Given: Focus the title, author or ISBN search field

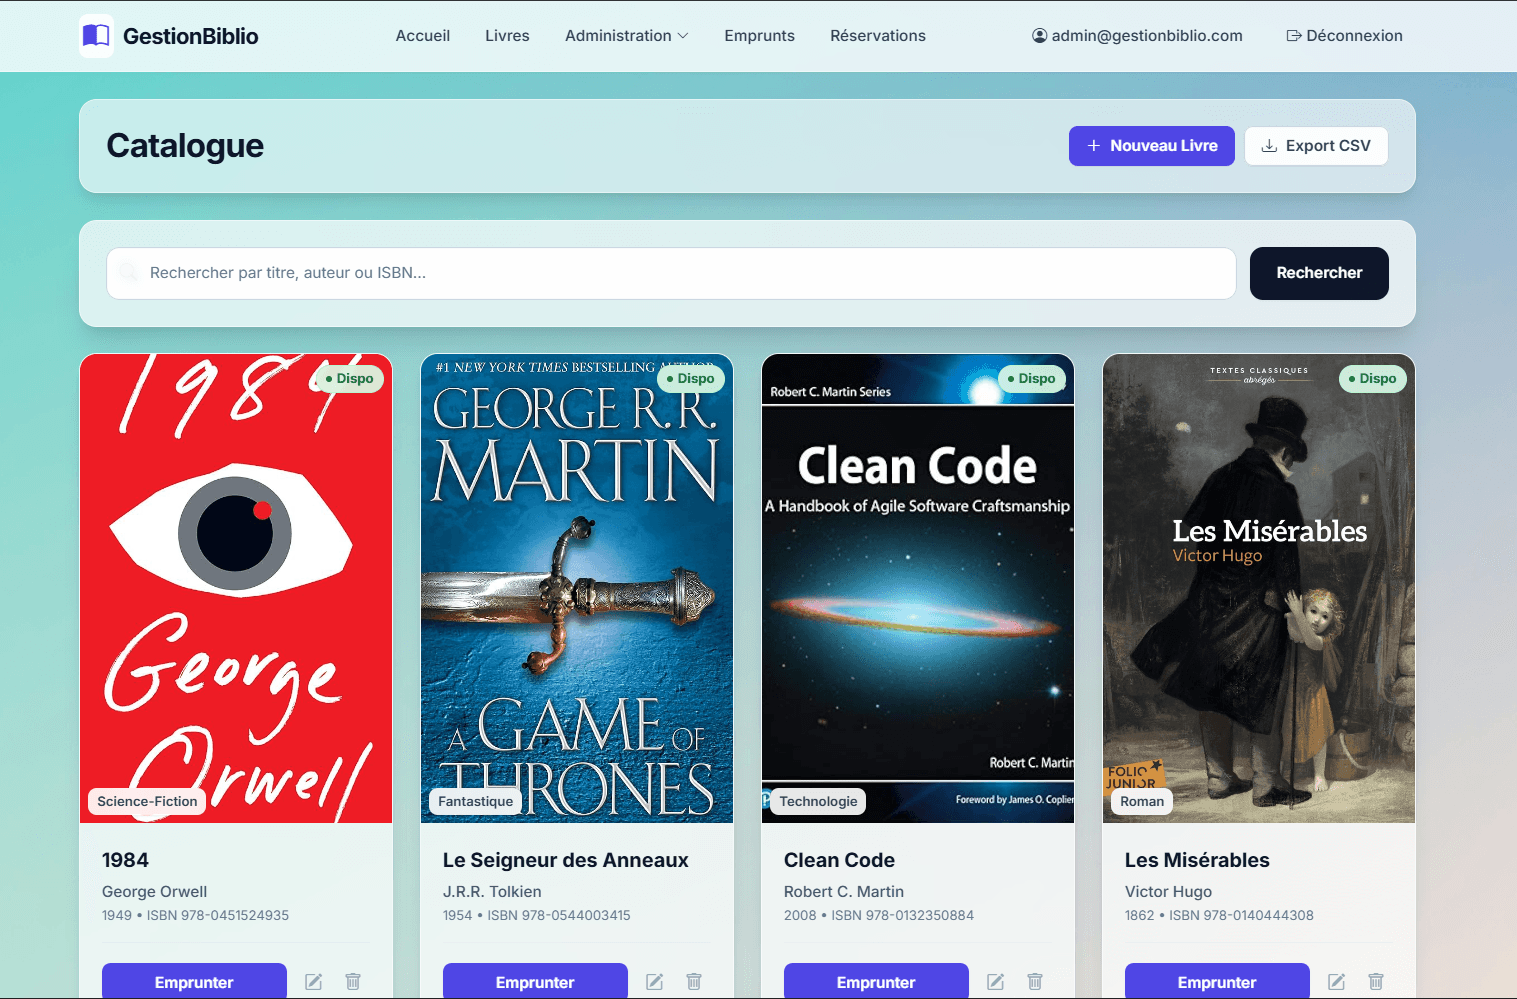Looking at the screenshot, I should point(671,273).
